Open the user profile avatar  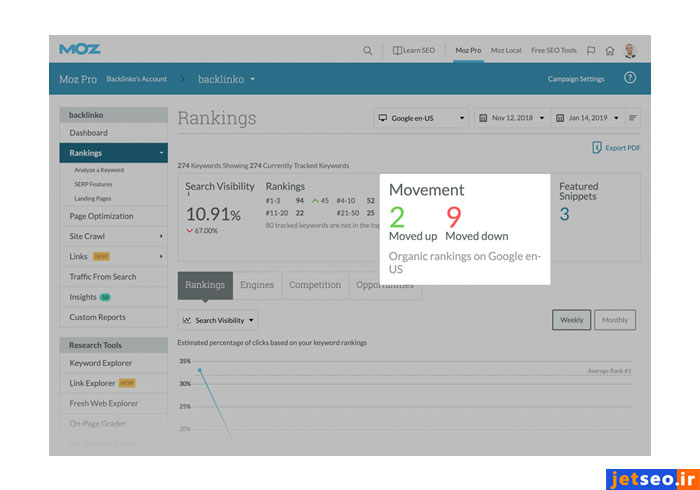[x=630, y=50]
